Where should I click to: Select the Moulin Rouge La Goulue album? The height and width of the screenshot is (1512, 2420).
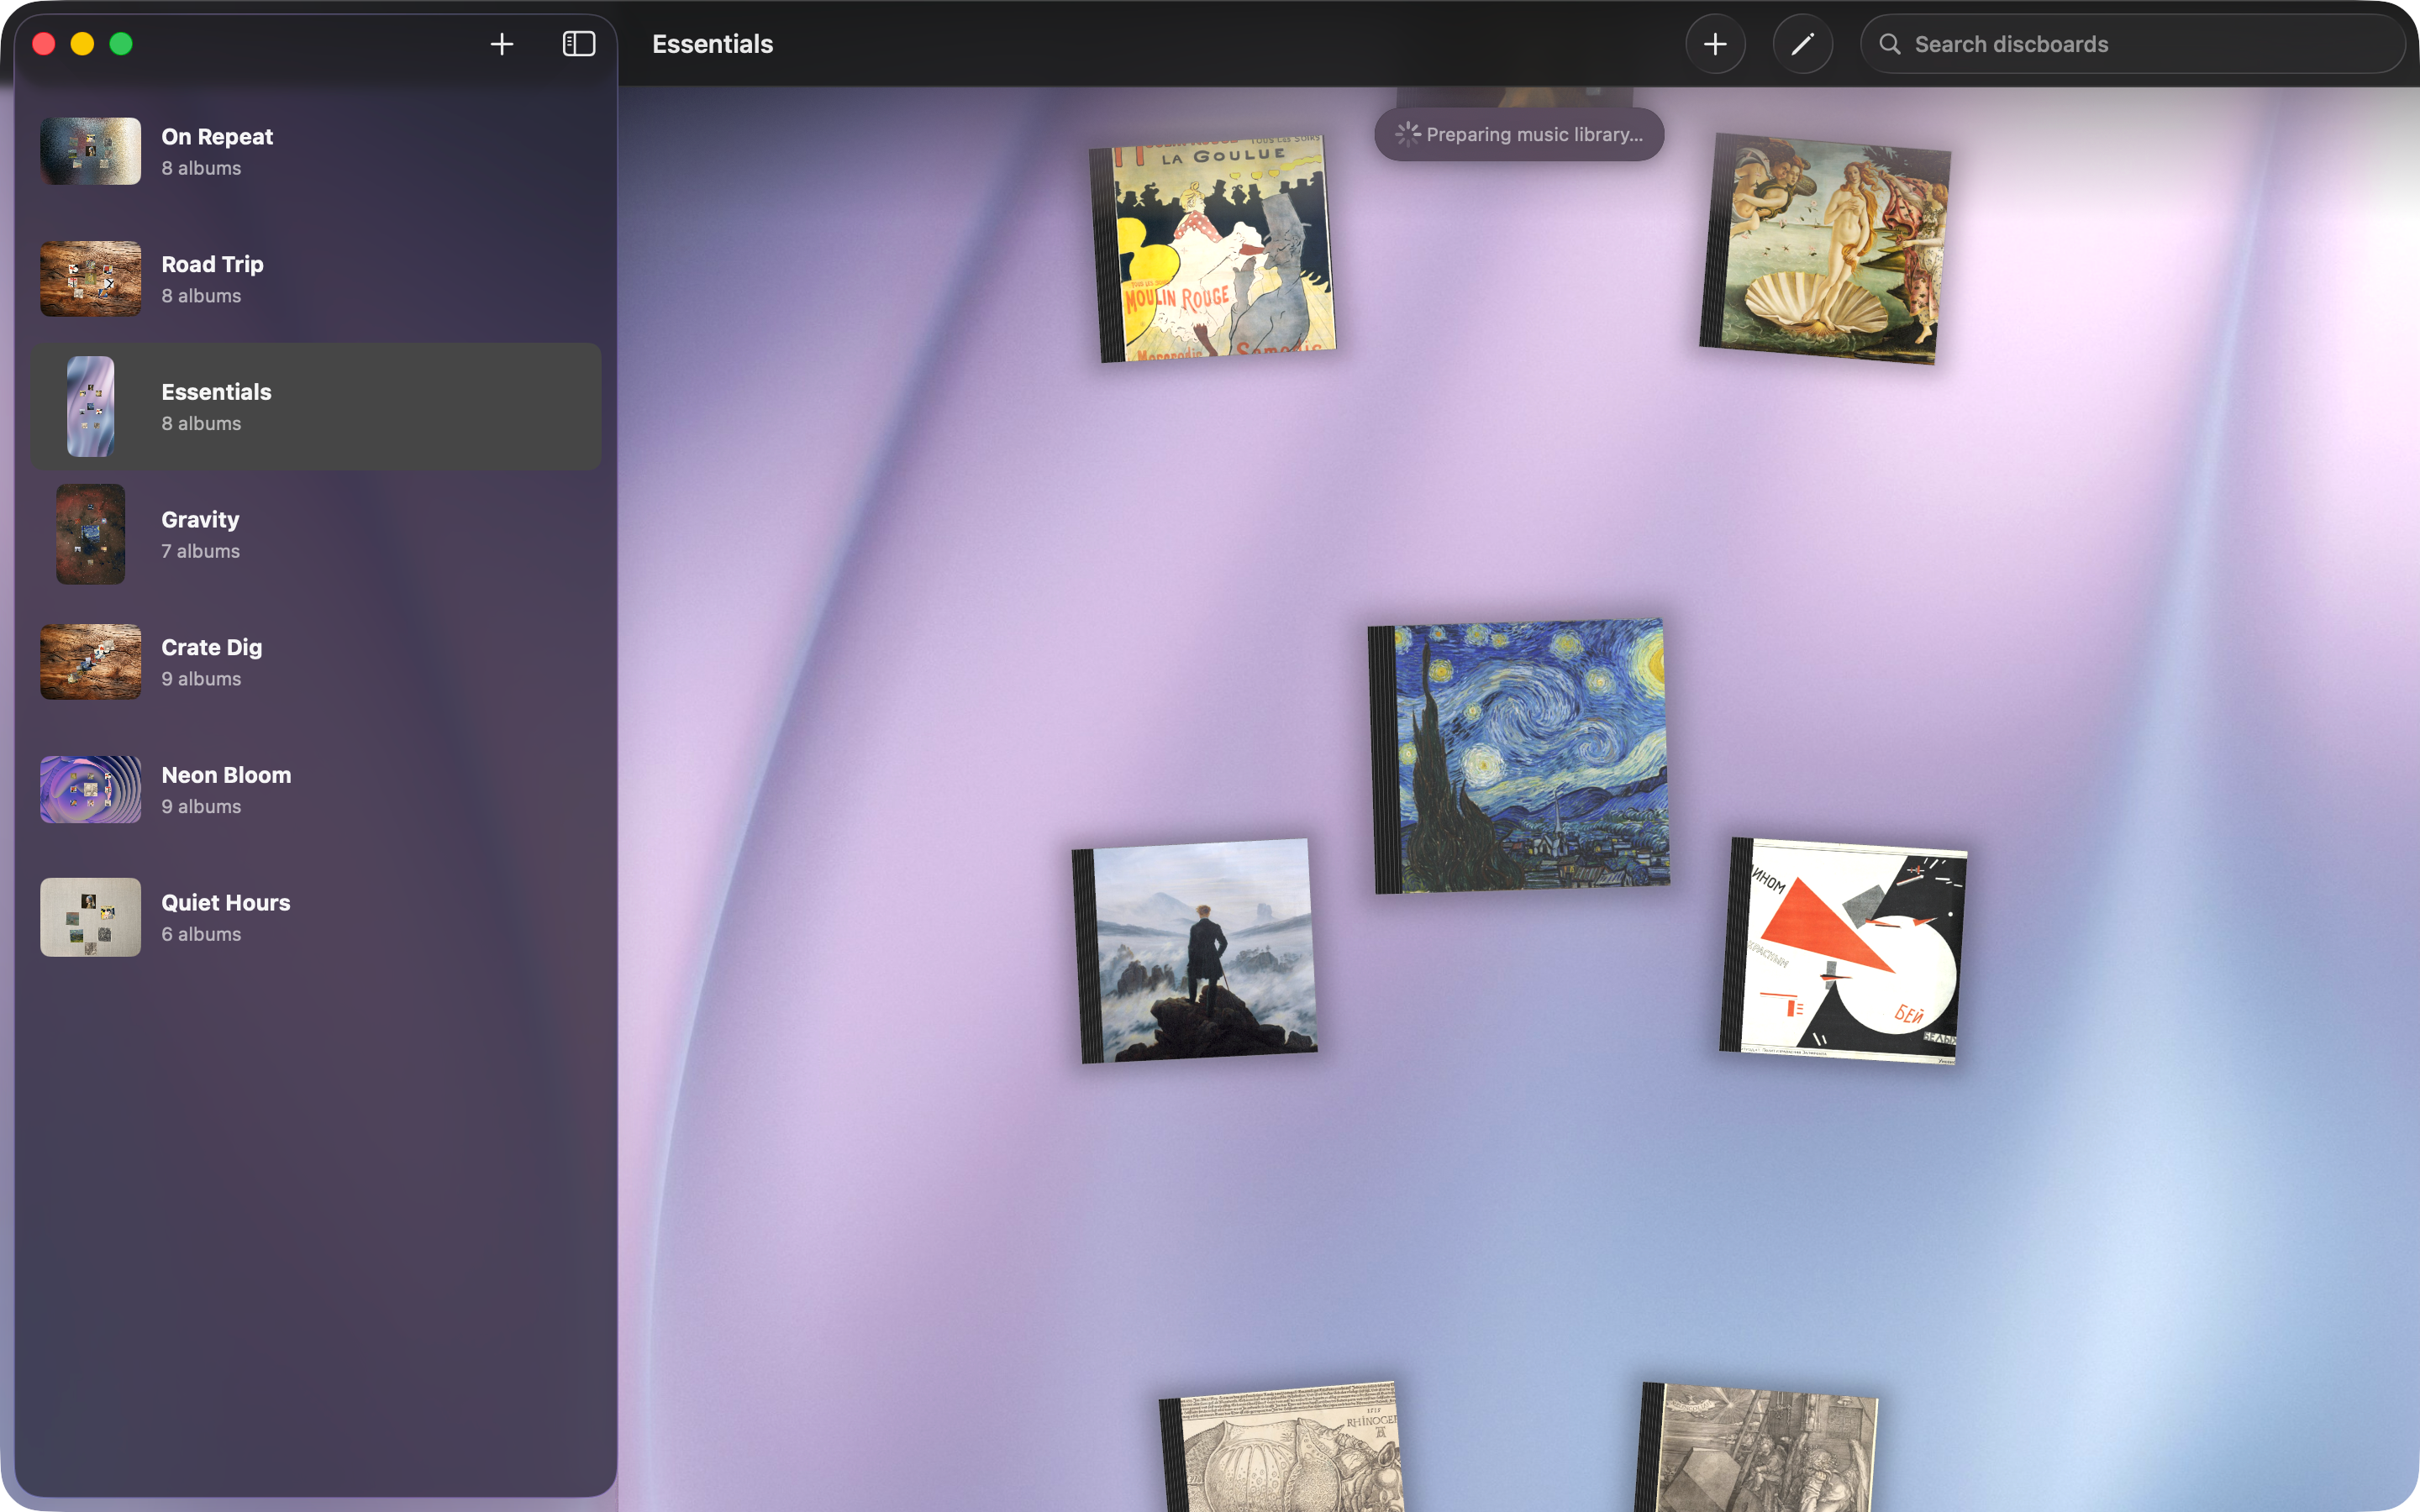[1213, 248]
